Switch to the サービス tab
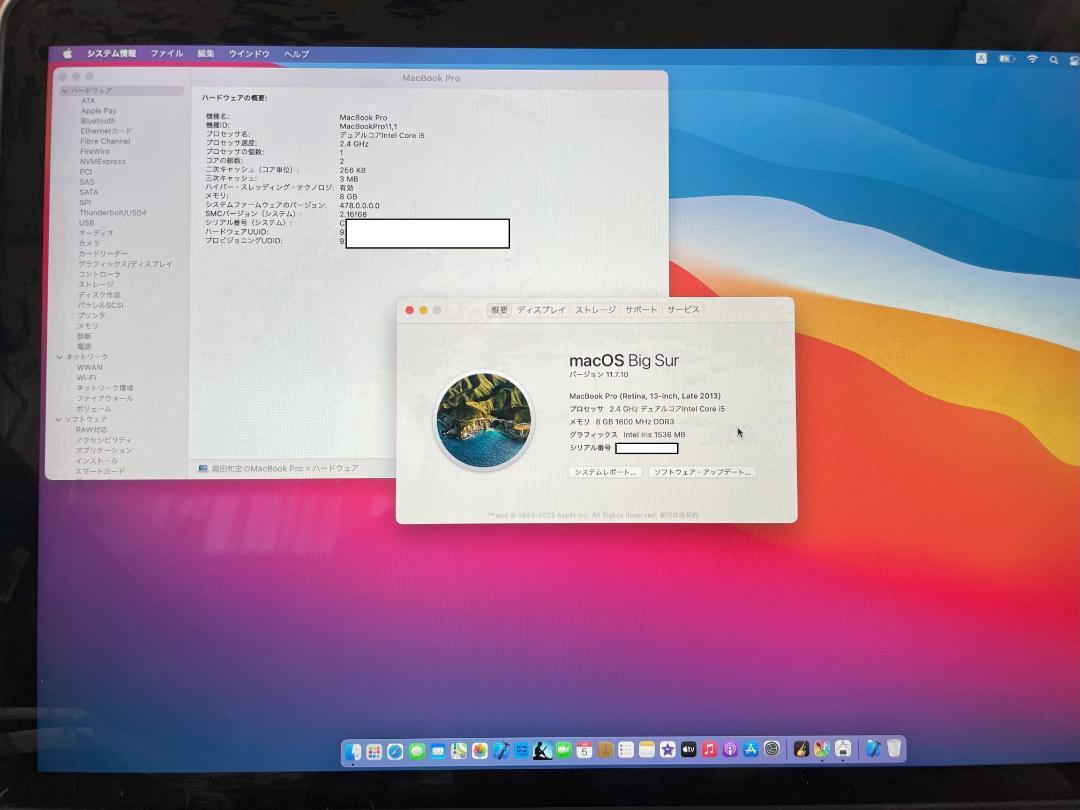 tap(683, 310)
